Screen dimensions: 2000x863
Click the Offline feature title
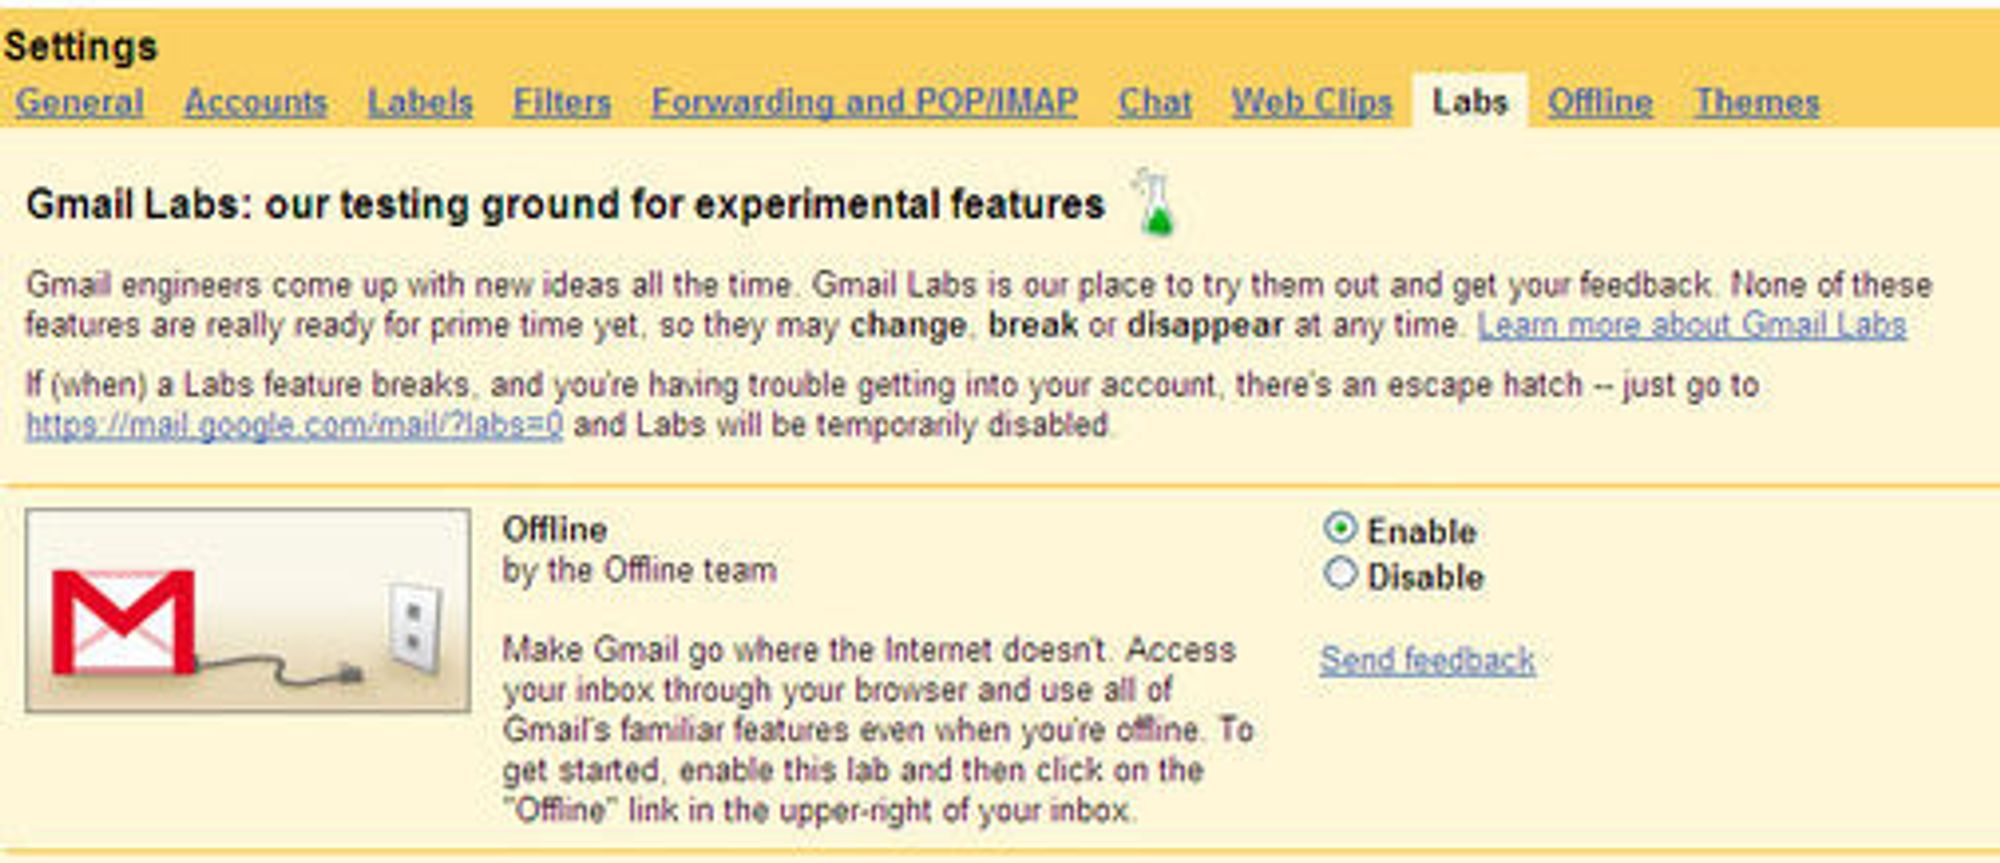click(555, 529)
